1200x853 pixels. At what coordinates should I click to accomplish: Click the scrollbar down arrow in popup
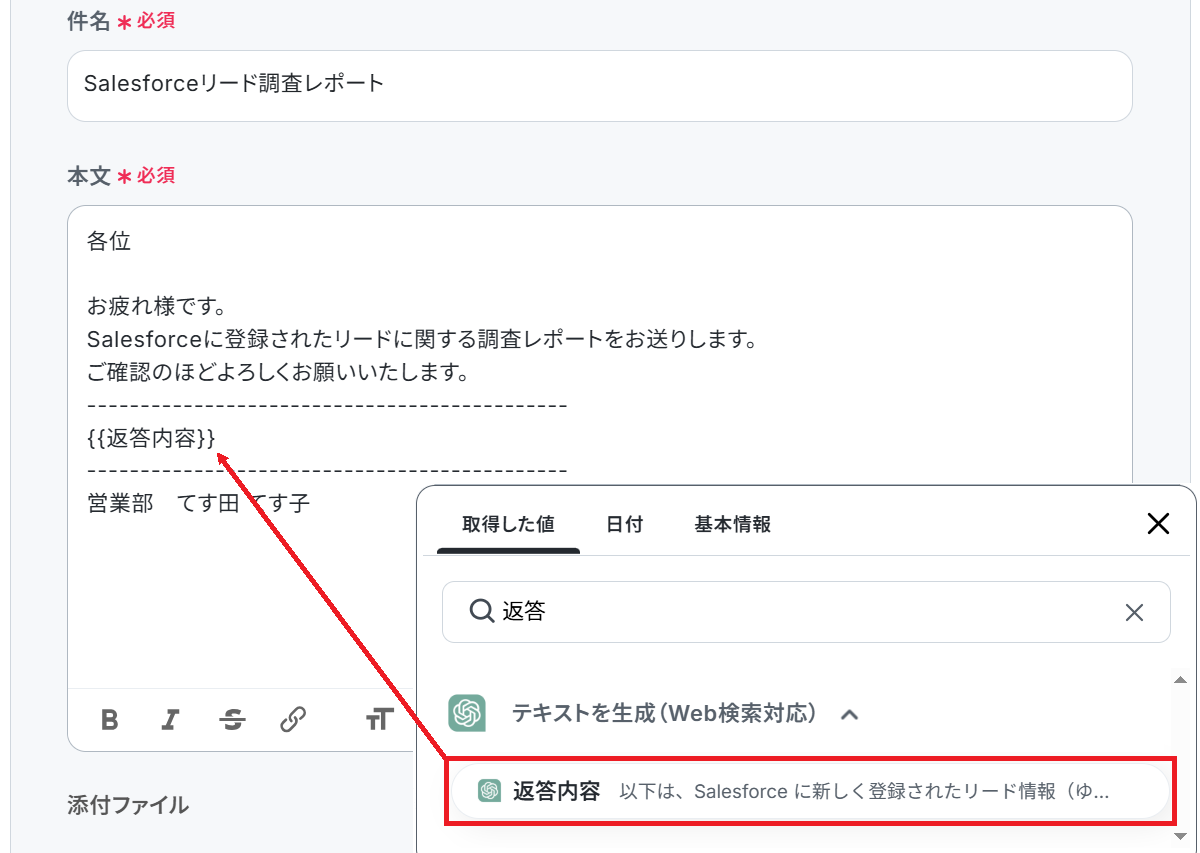[x=1181, y=836]
